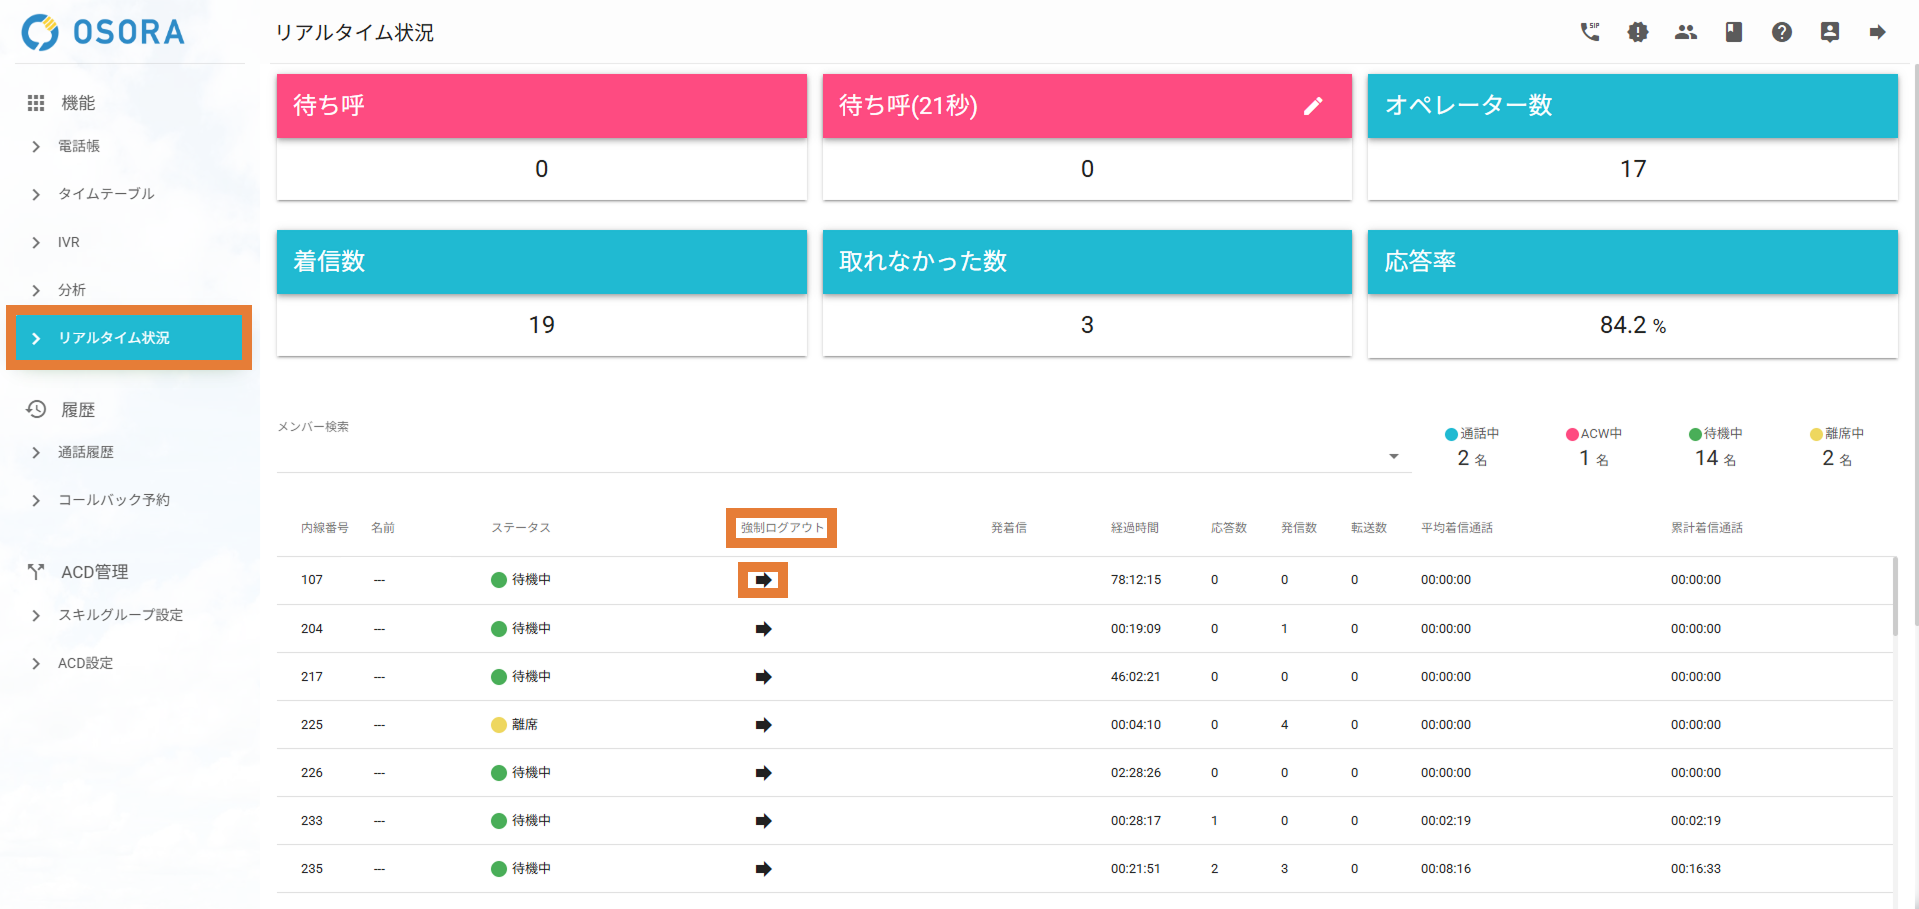This screenshot has height=909, width=1919.
Task: Open 通話履歴 in the sidebar
Action: [86, 452]
